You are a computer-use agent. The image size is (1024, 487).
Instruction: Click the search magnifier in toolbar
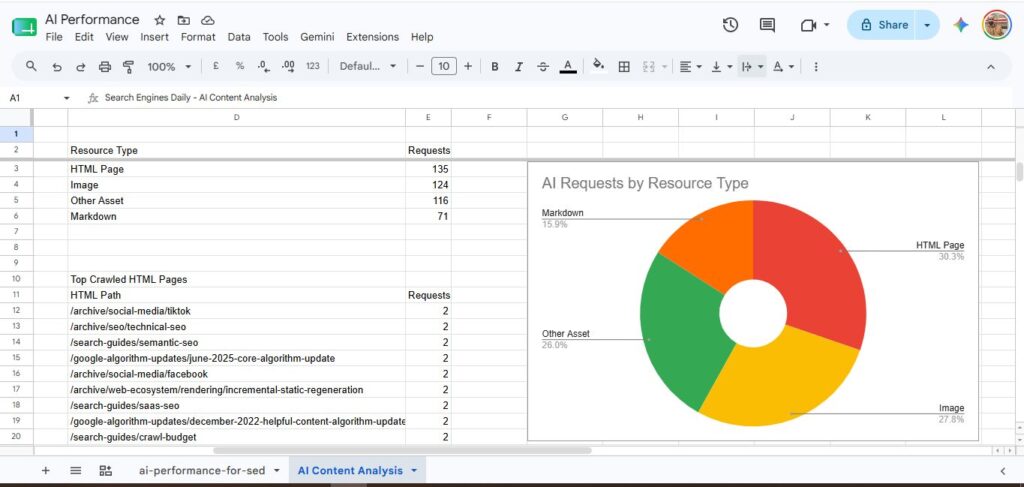tap(31, 66)
